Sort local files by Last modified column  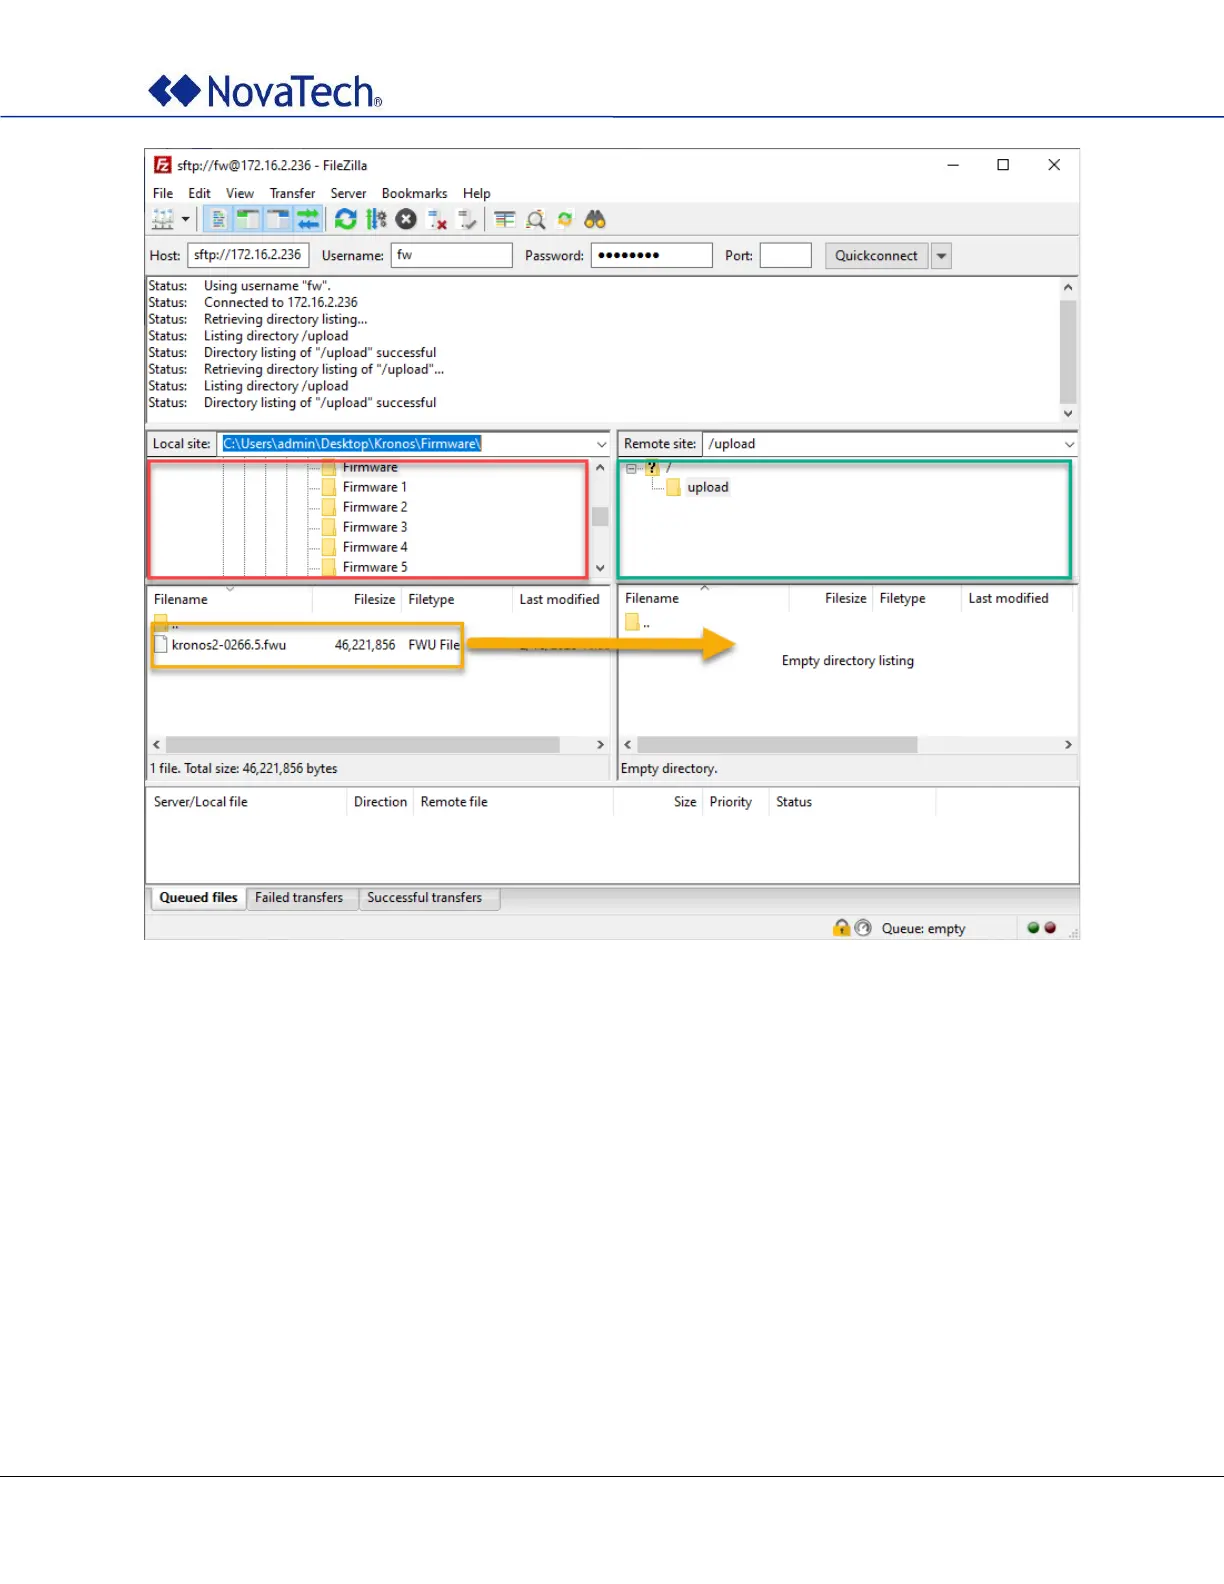tap(559, 599)
